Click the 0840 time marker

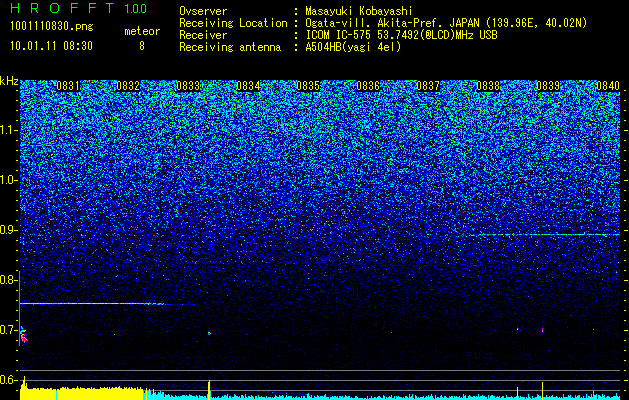pos(608,86)
